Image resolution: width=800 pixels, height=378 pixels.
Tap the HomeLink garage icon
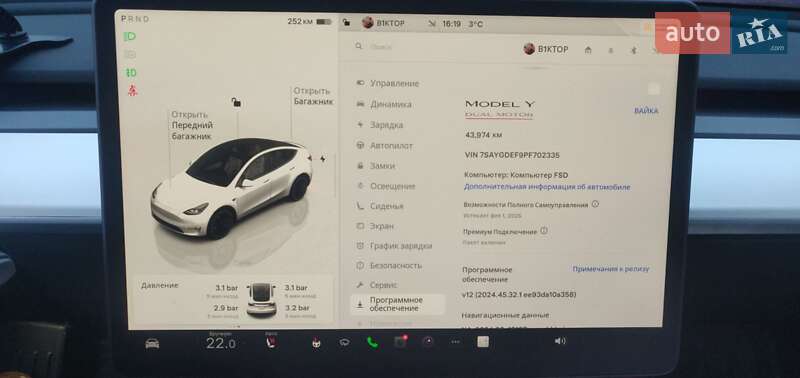click(588, 50)
